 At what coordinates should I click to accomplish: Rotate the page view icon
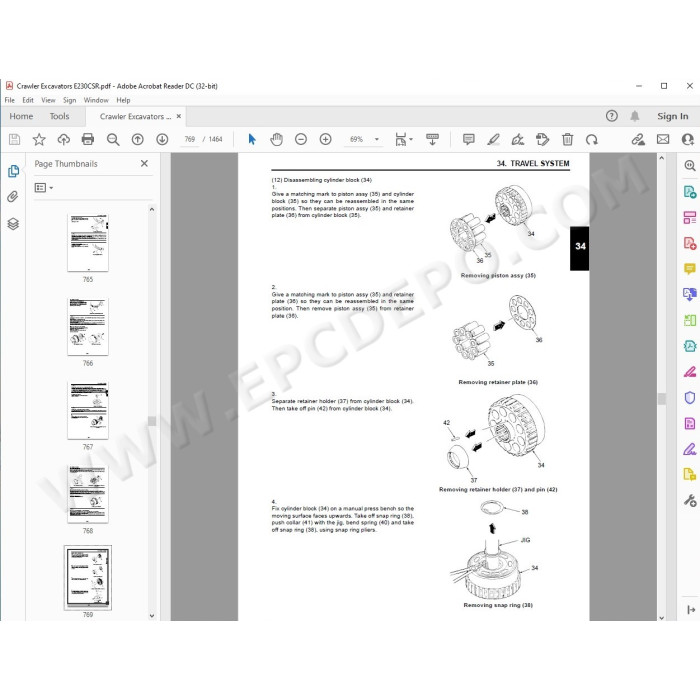point(592,140)
